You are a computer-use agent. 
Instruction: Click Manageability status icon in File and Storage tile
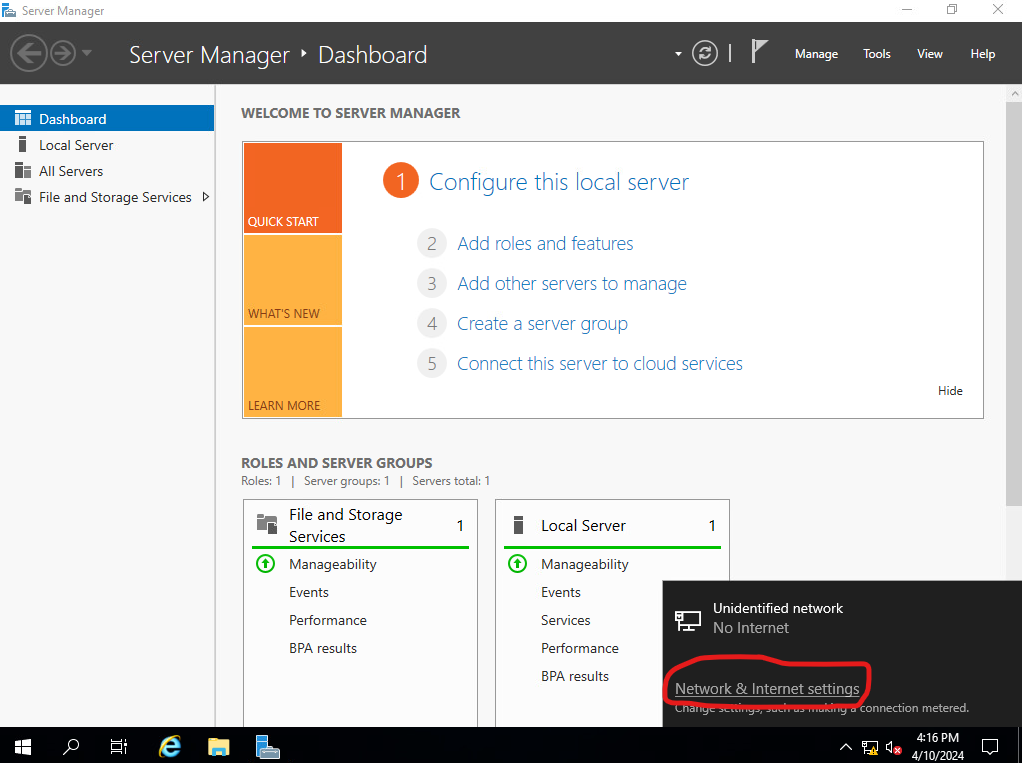coord(265,563)
